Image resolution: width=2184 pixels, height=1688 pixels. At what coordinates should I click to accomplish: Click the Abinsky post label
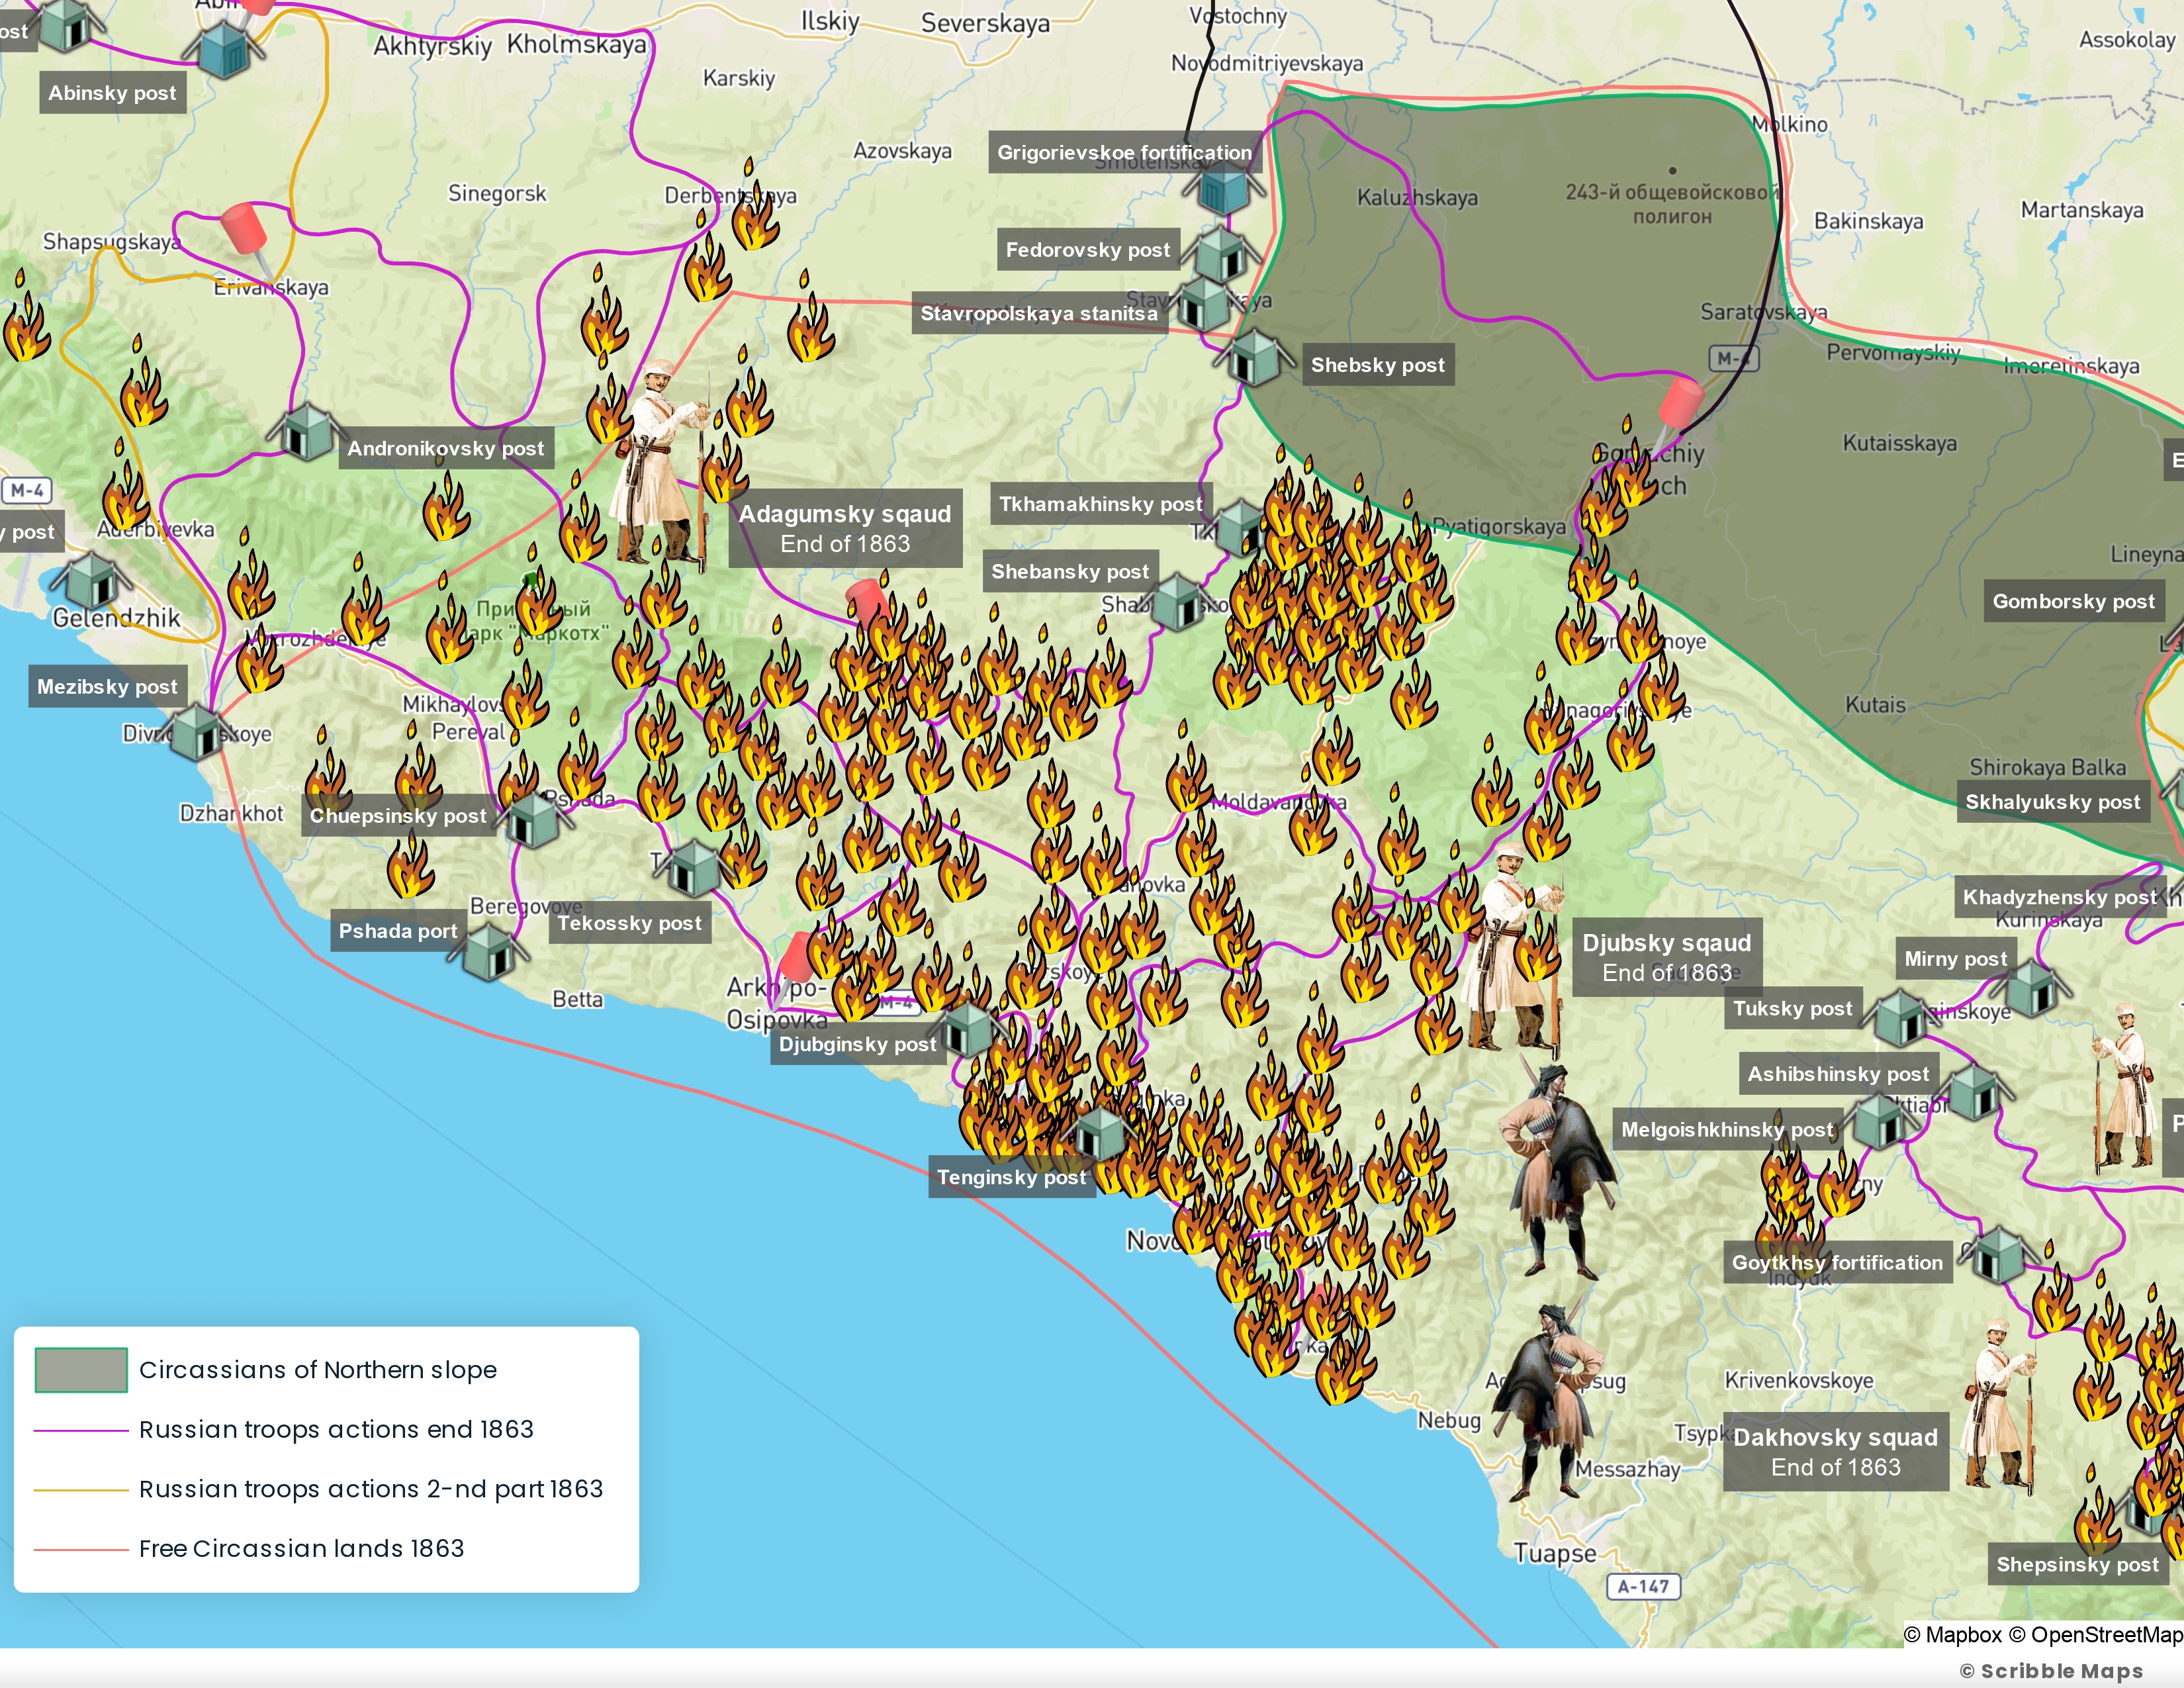(x=112, y=93)
